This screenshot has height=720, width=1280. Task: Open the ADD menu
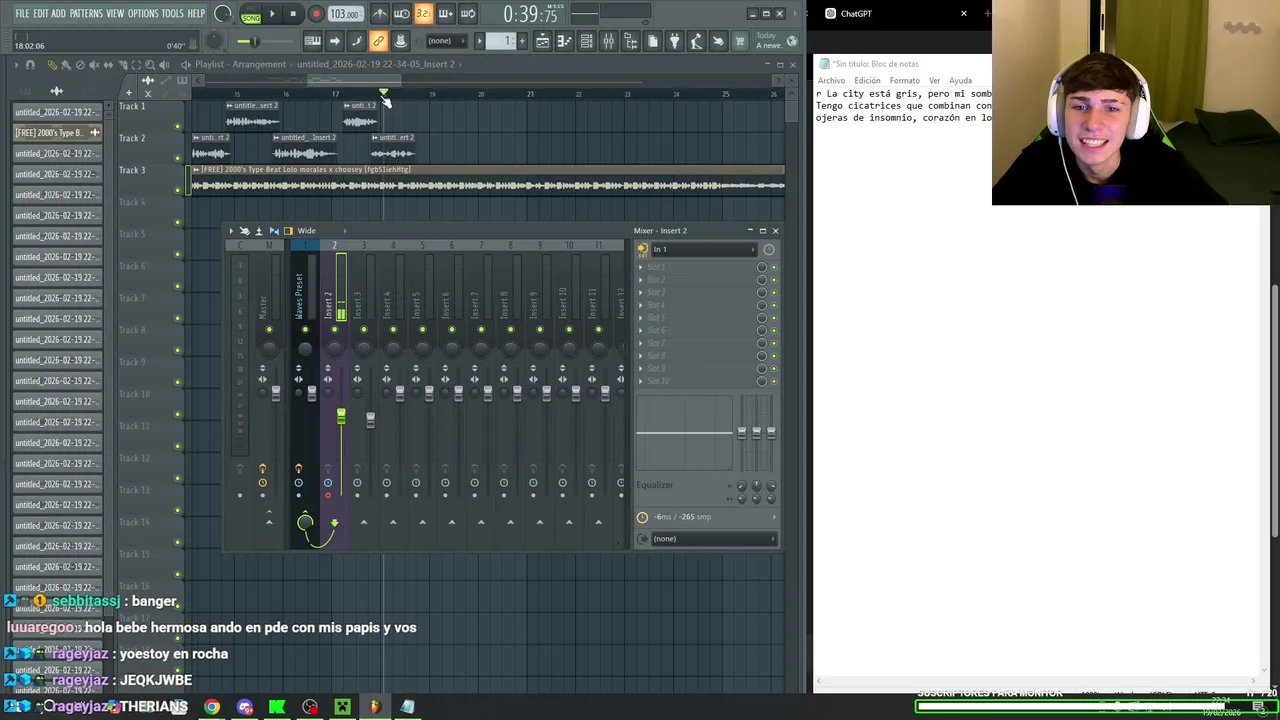coord(59,14)
